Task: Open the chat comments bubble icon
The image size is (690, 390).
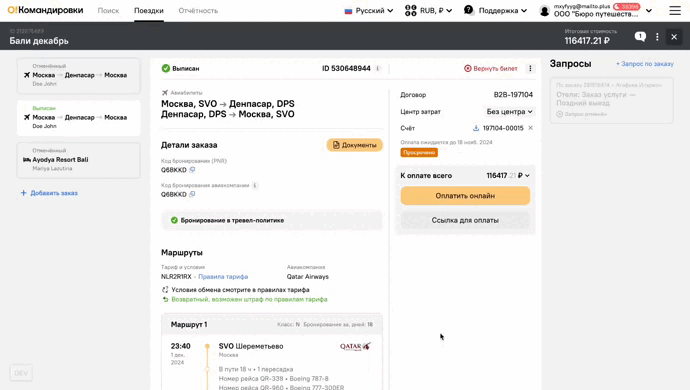Action: tap(640, 37)
